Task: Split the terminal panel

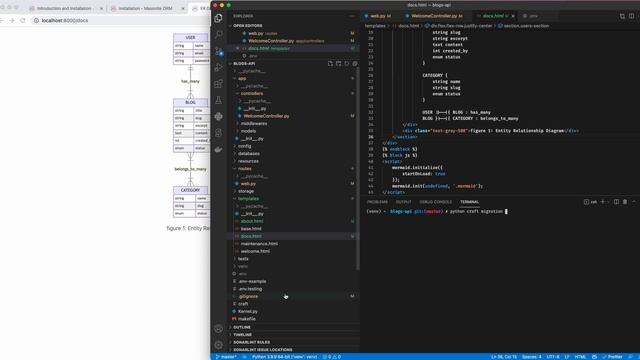Action: [616, 202]
